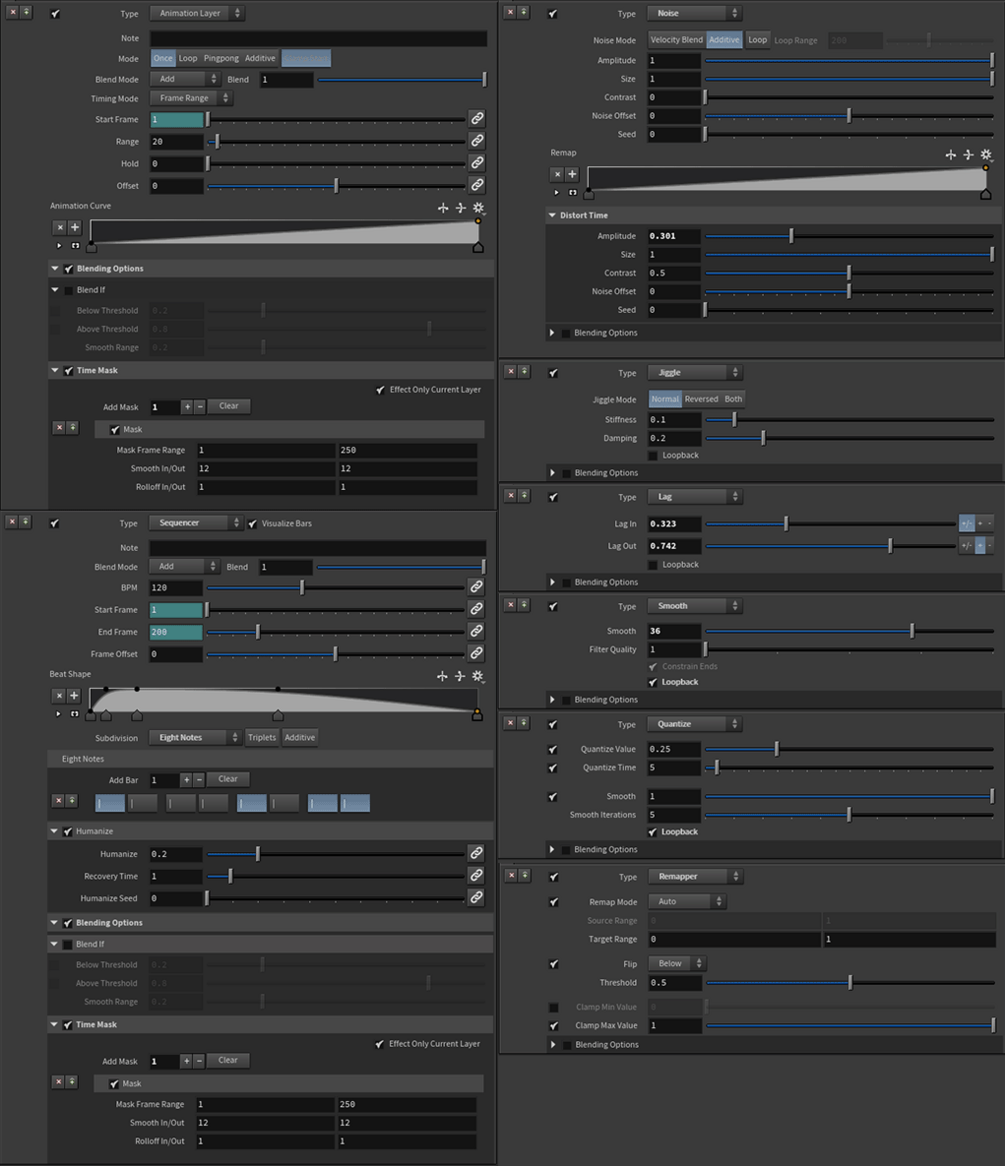Click link icon next to Offset slider
1005x1166 pixels.
coord(477,184)
